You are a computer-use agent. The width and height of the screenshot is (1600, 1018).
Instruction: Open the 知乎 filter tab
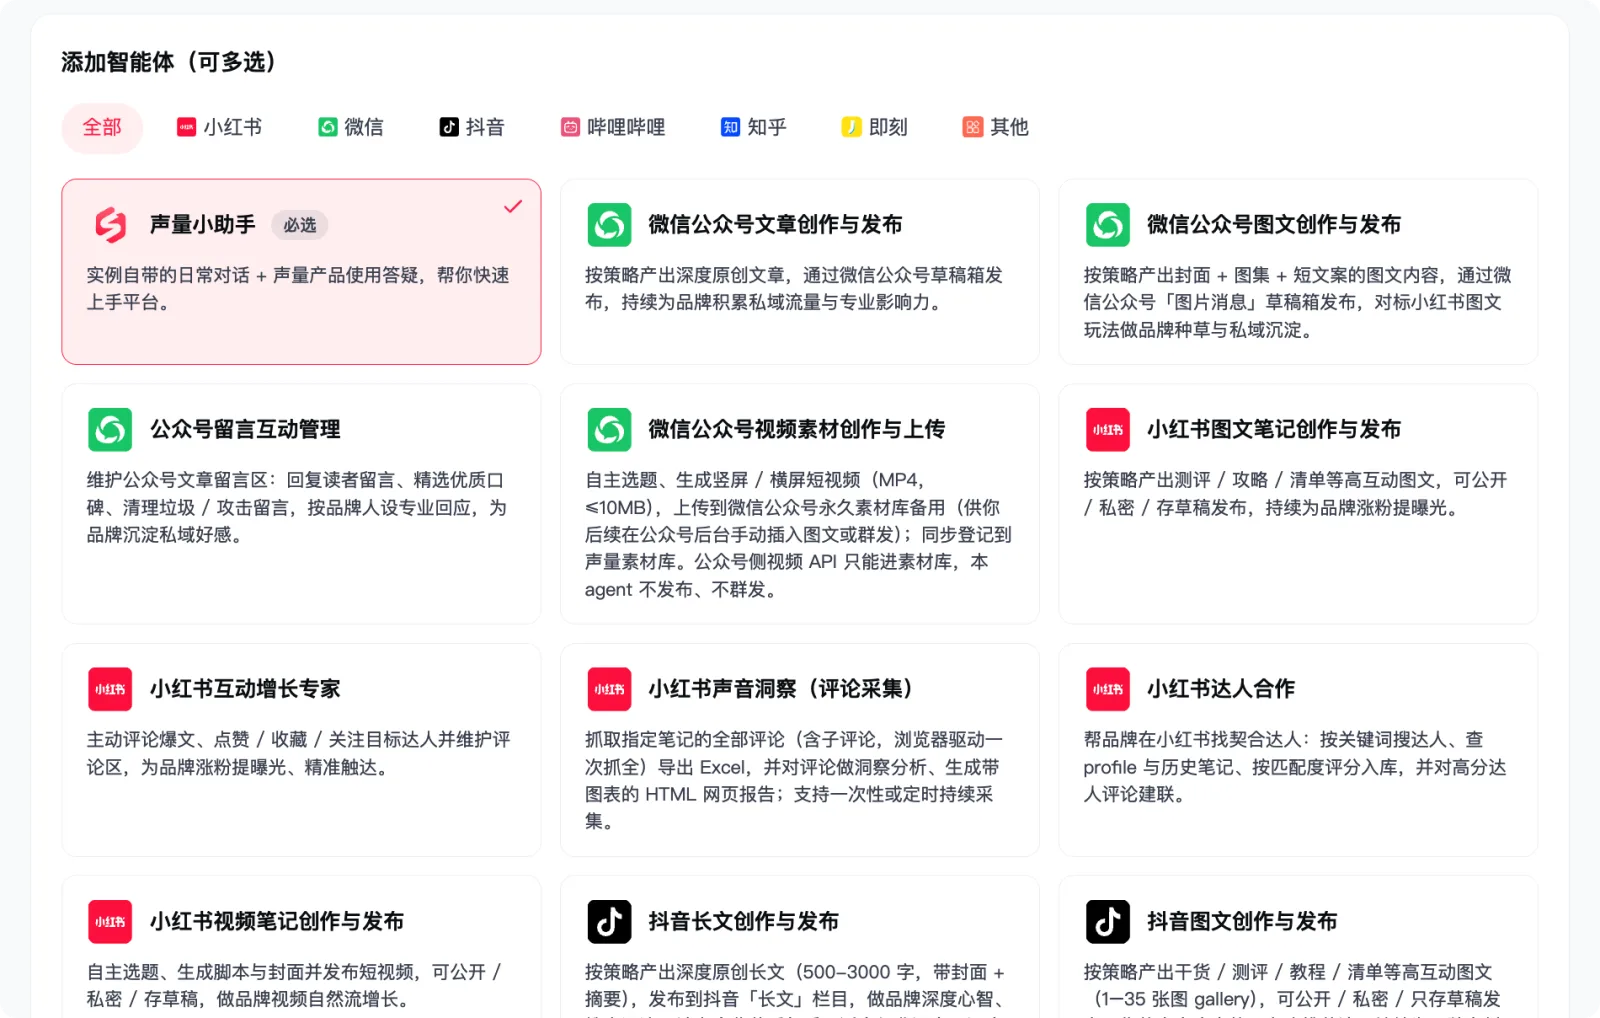[x=754, y=128]
